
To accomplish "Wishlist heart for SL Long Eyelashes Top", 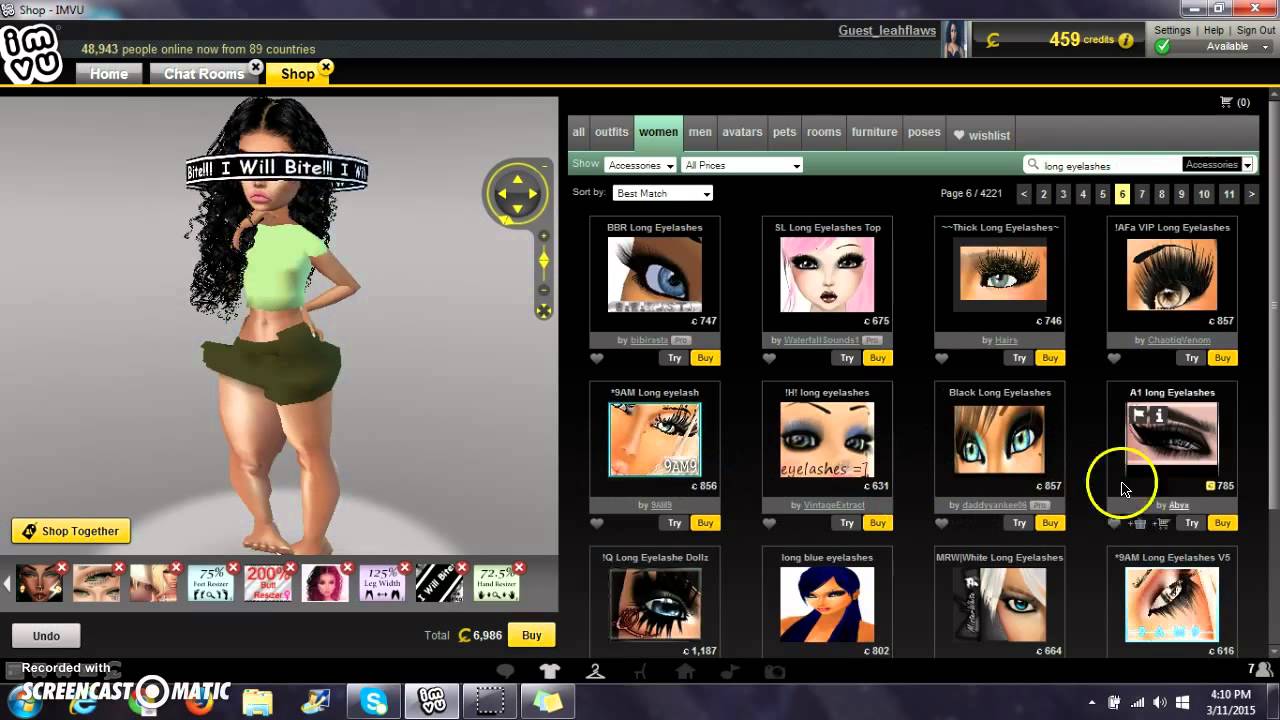I will (769, 358).
